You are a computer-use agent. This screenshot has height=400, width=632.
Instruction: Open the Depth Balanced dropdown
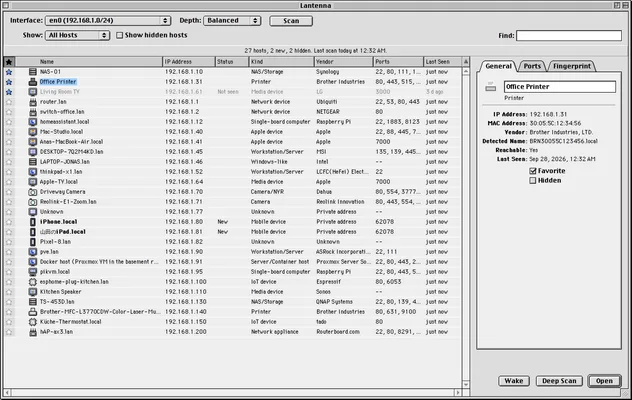coord(232,21)
